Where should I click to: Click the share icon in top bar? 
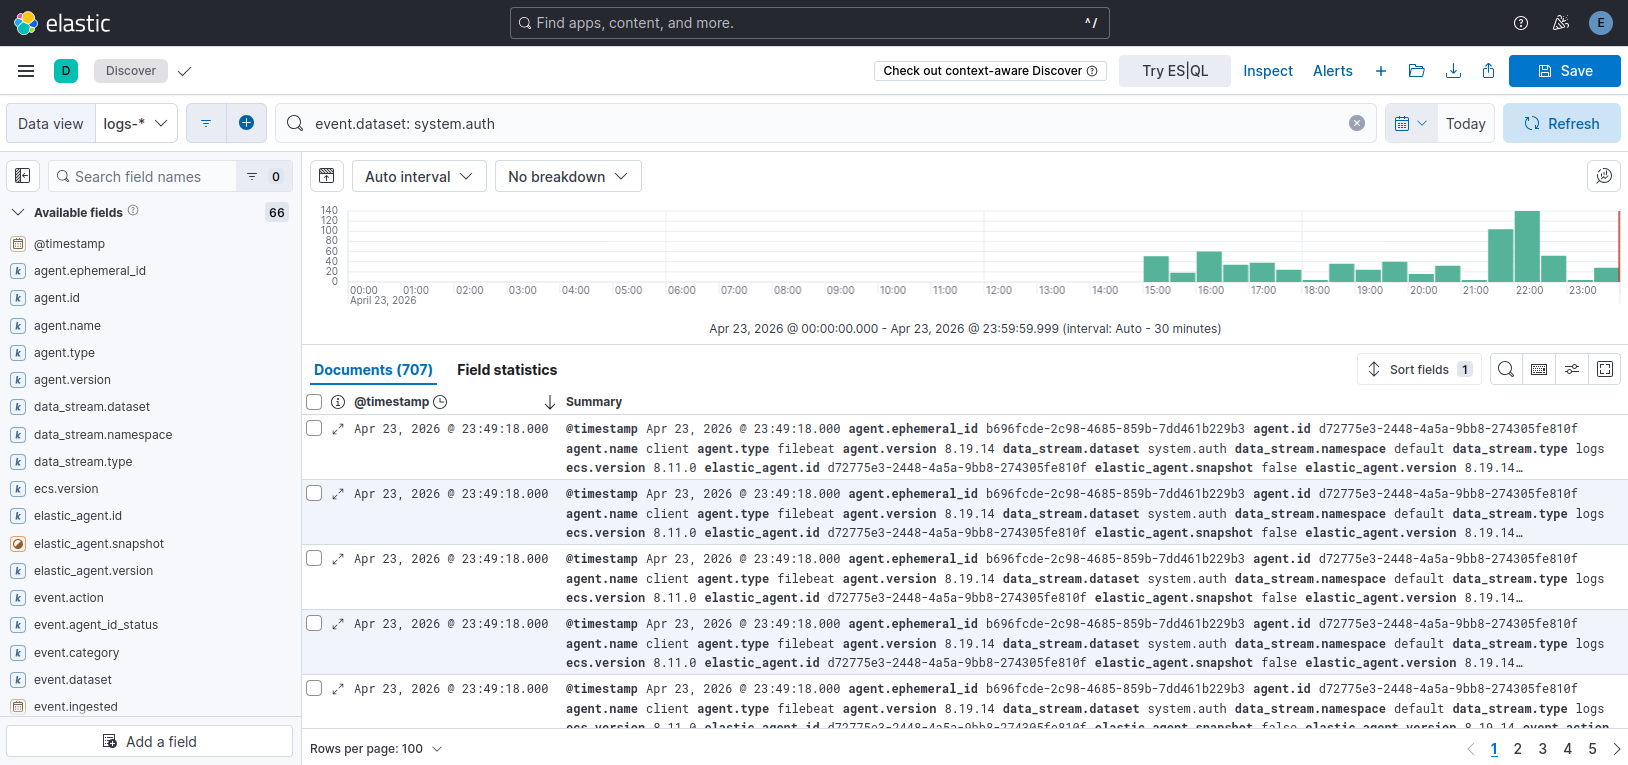(x=1488, y=71)
